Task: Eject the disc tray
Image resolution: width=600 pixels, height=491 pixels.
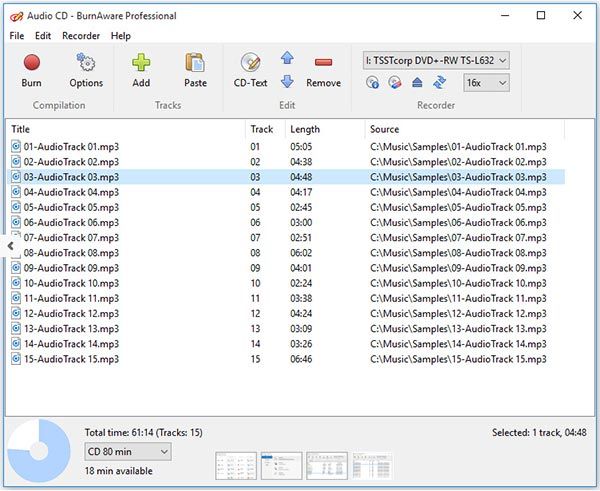Action: [x=417, y=84]
